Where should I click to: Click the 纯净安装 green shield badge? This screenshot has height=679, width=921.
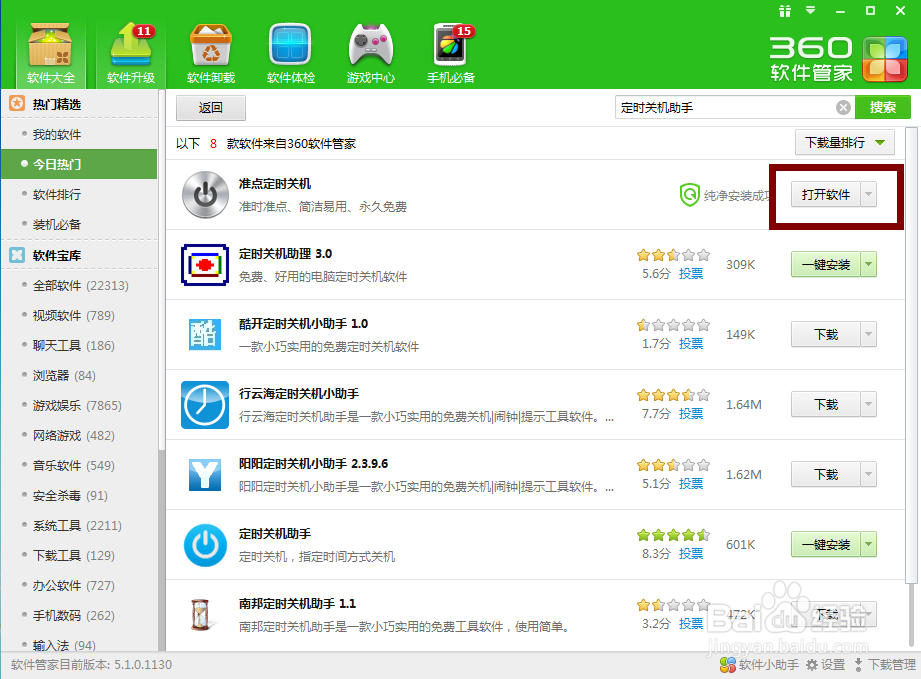[689, 195]
